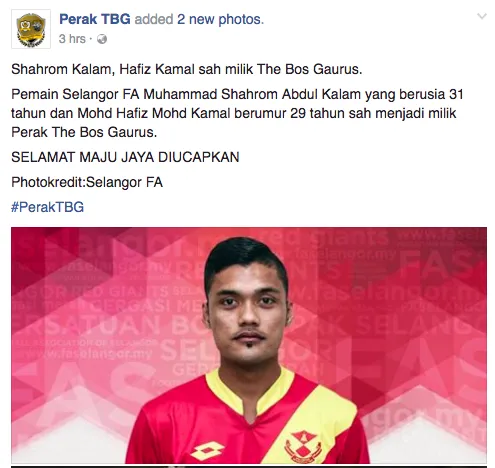
Task: Click the #PerakTBG hashtag
Action: coord(47,207)
